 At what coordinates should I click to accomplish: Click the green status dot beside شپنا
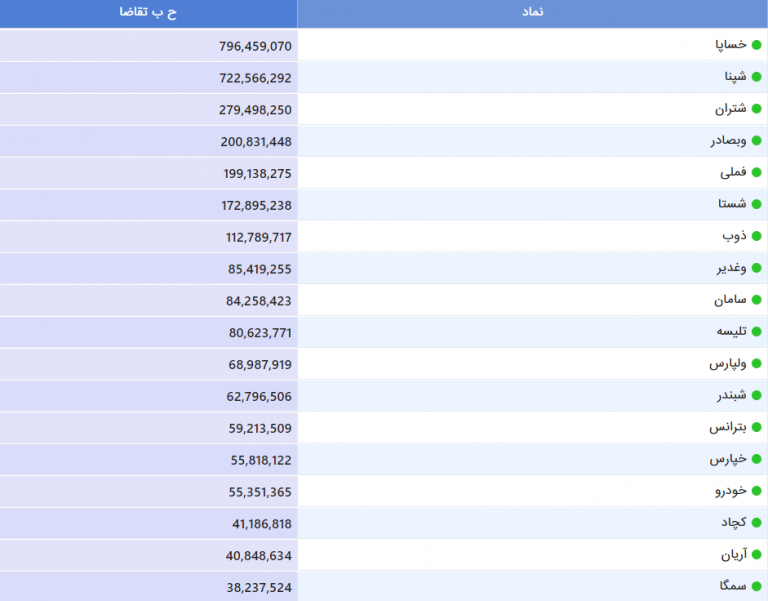pos(756,77)
